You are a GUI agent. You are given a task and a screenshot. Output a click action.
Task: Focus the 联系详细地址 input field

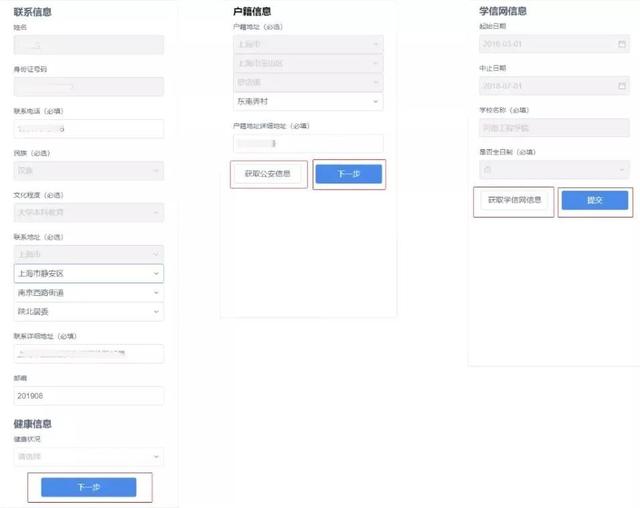89,354
